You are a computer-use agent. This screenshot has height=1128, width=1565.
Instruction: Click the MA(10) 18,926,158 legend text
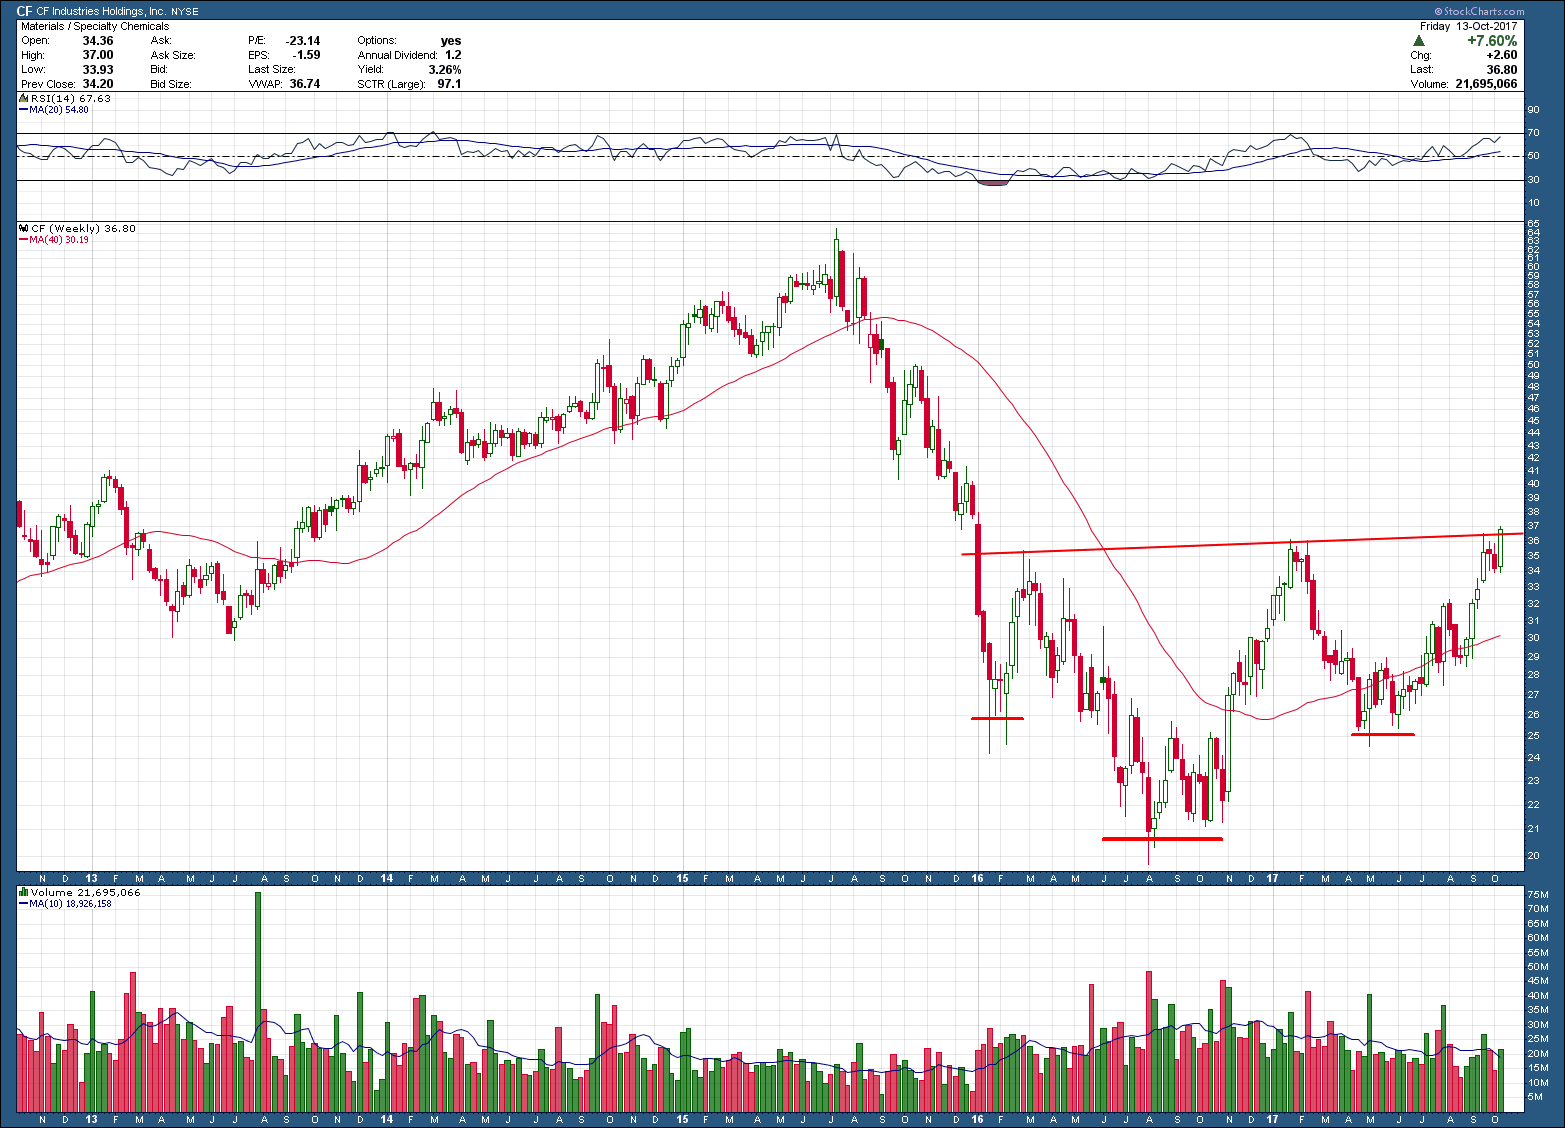70,903
